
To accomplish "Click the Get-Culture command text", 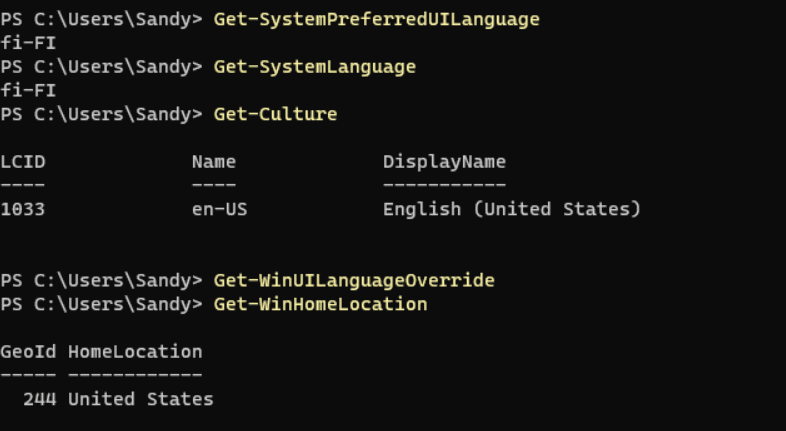I will click(276, 114).
